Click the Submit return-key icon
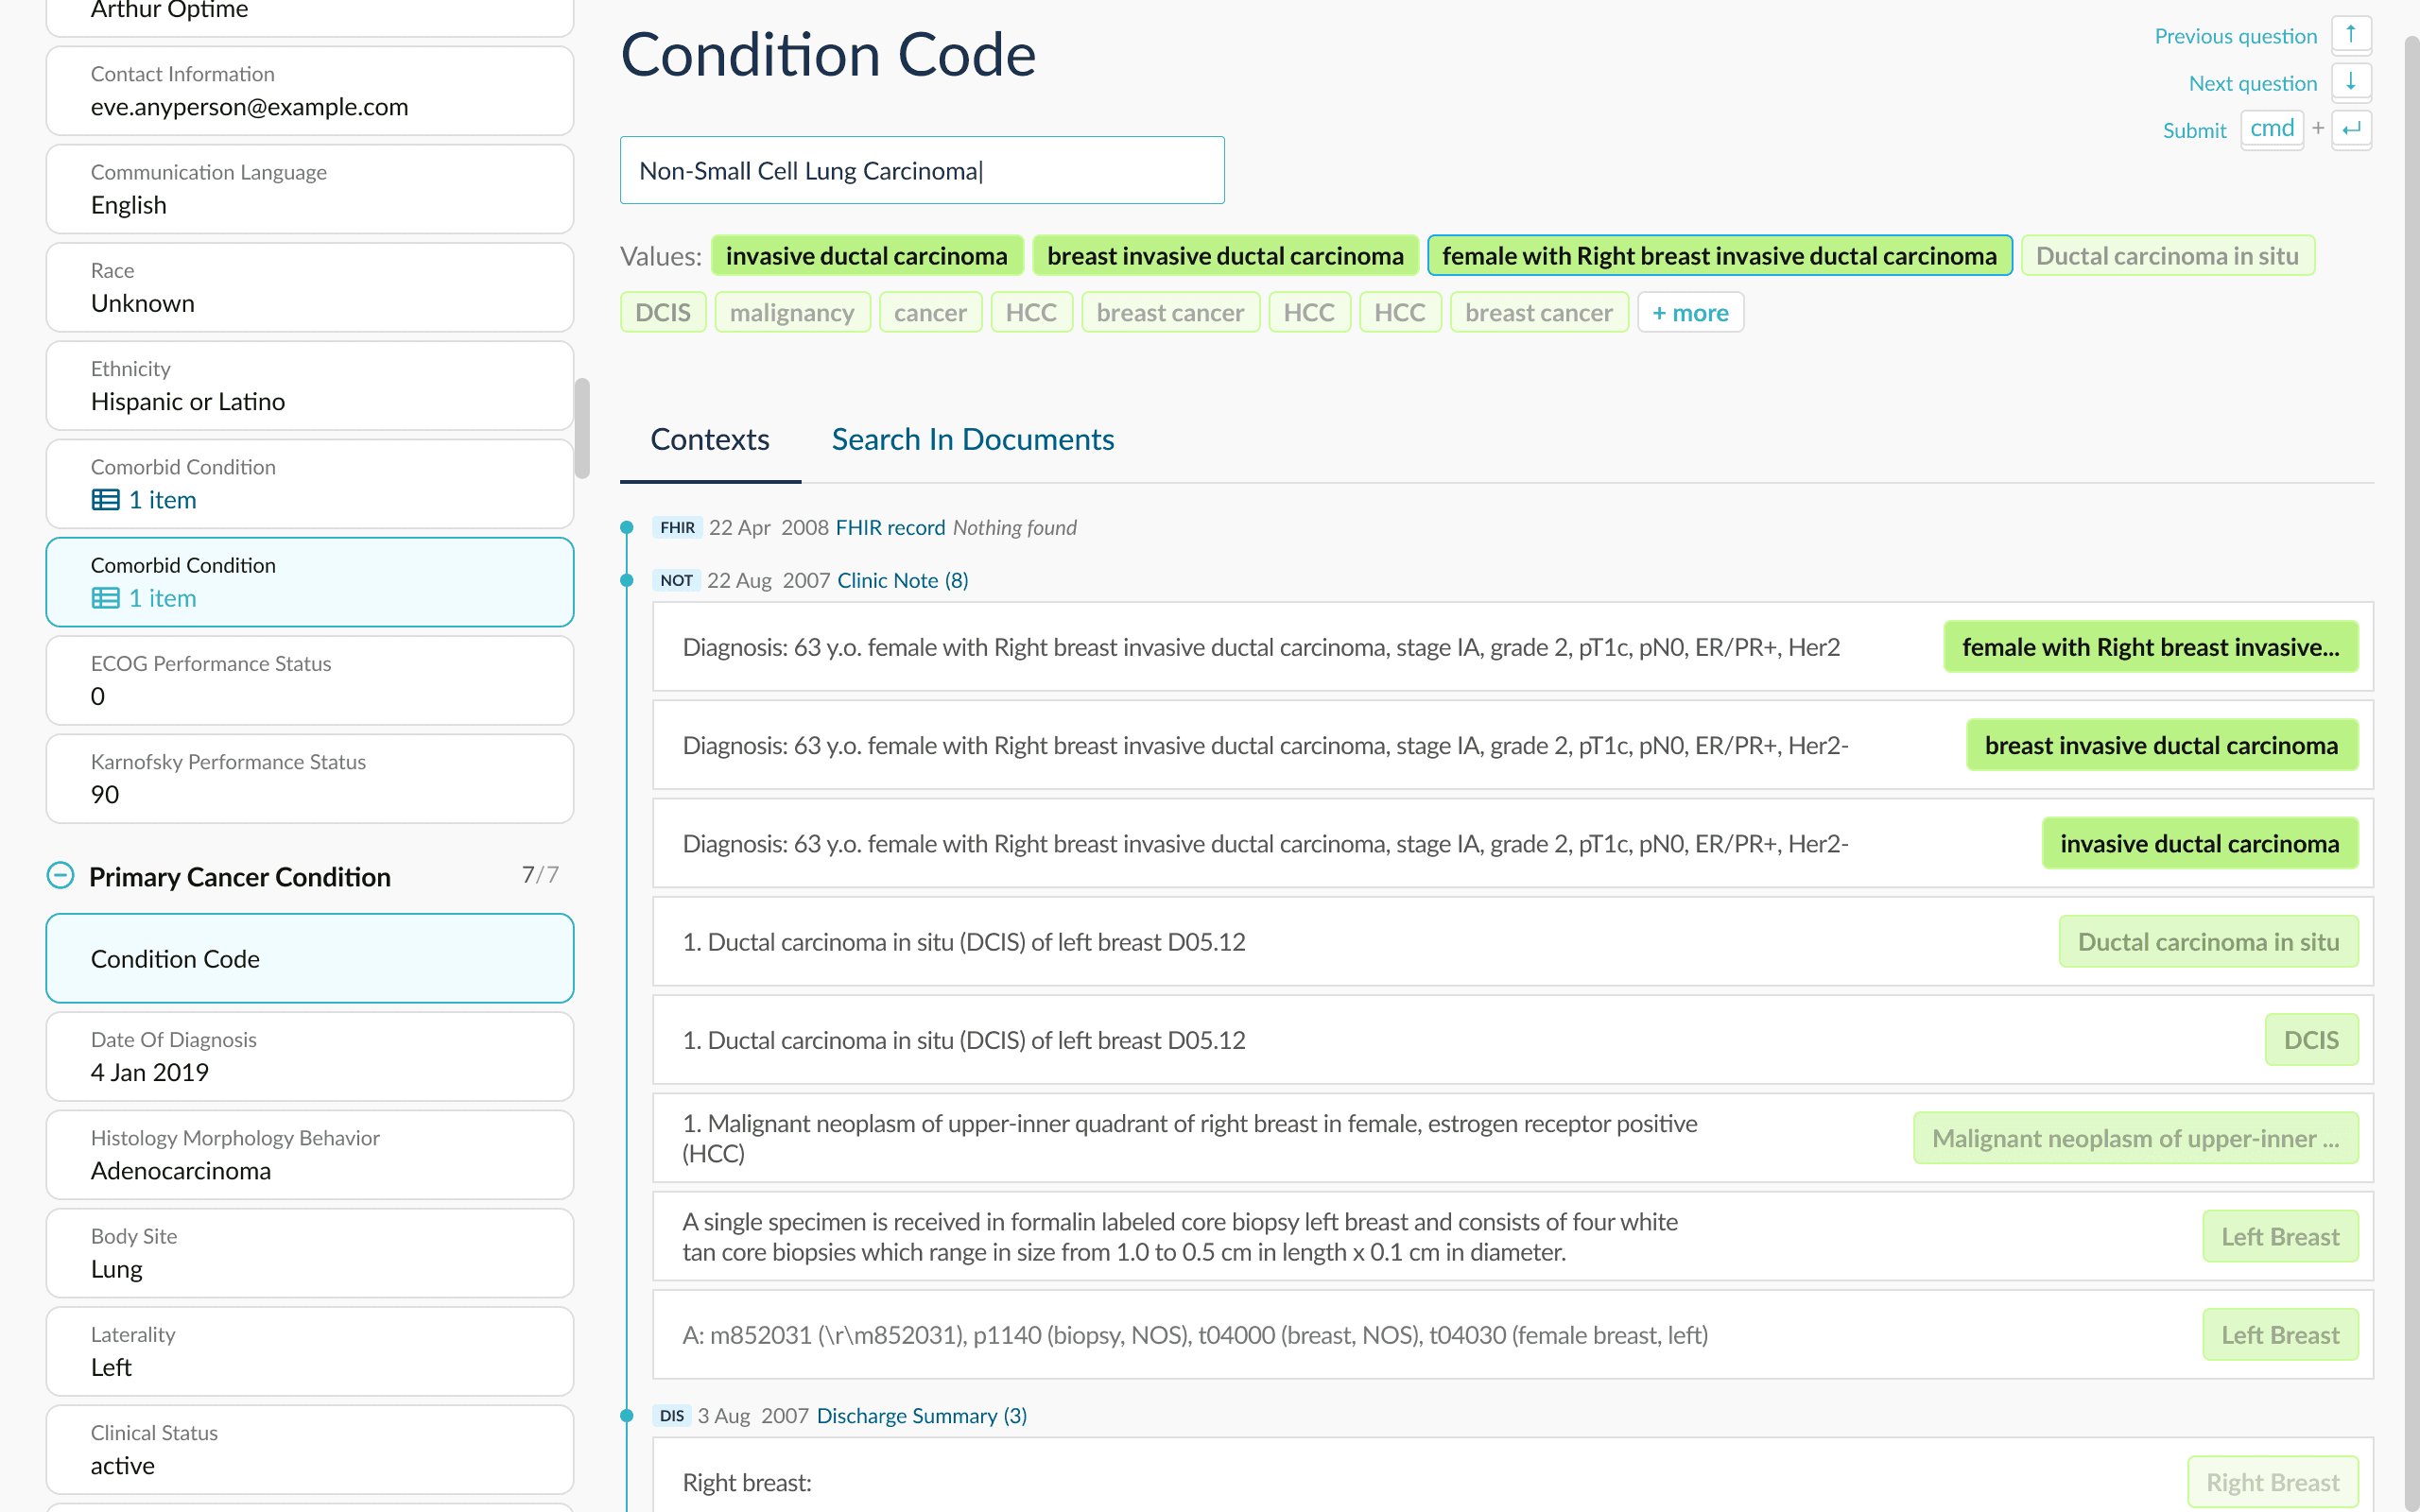Viewport: 2420px width, 1512px height. [x=2350, y=129]
